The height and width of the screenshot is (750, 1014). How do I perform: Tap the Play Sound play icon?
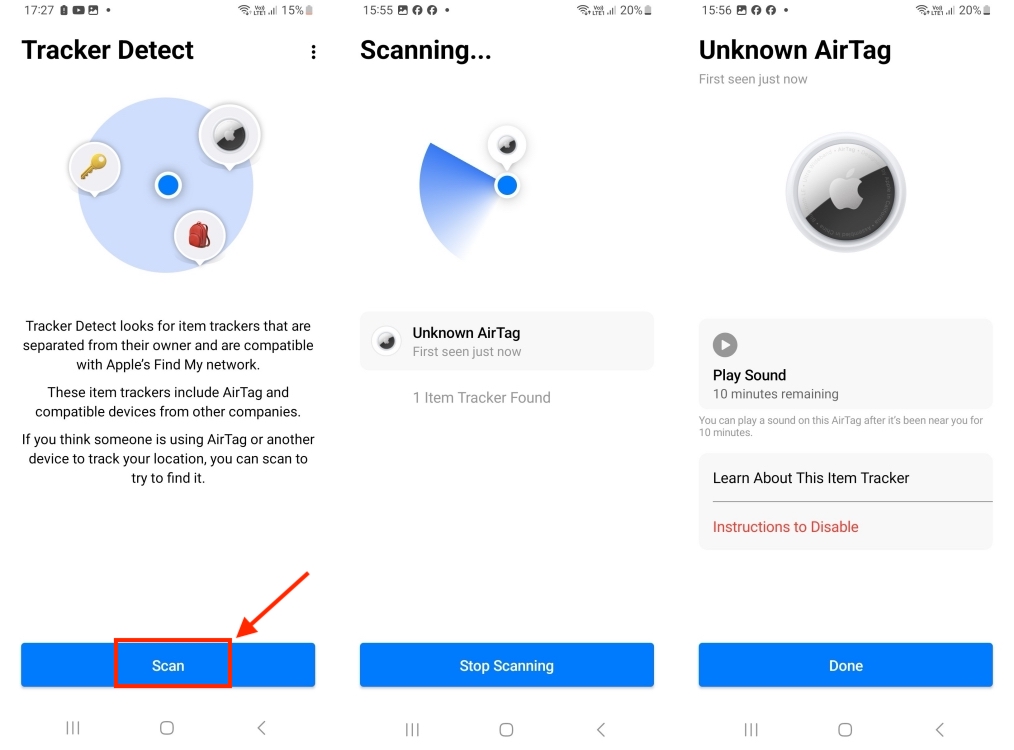[724, 344]
